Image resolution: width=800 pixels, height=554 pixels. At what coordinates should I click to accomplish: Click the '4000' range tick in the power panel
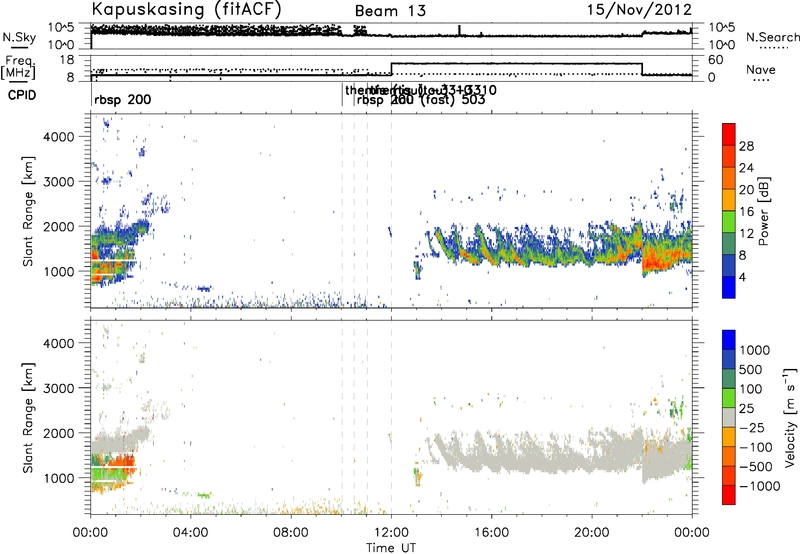[60, 137]
